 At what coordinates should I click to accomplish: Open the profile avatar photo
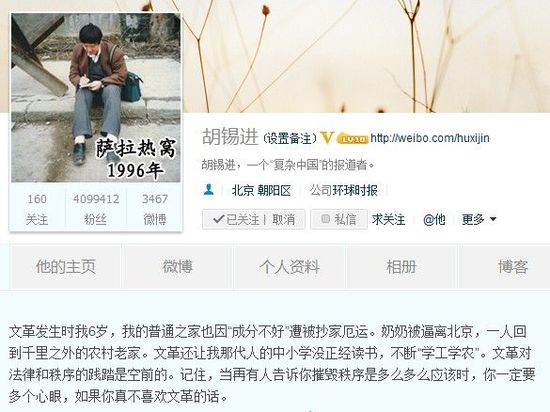pos(96,97)
